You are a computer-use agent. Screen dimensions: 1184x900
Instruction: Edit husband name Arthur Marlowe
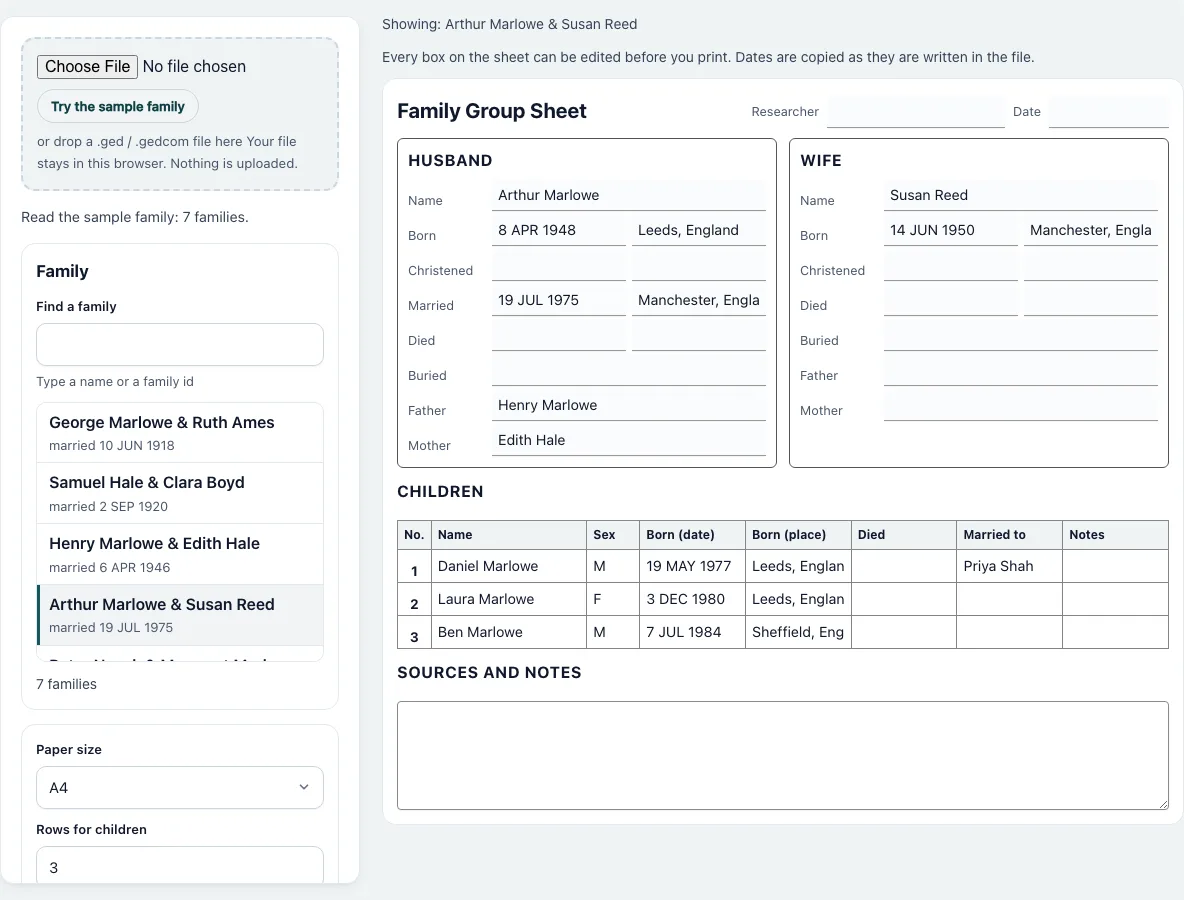tap(629, 195)
